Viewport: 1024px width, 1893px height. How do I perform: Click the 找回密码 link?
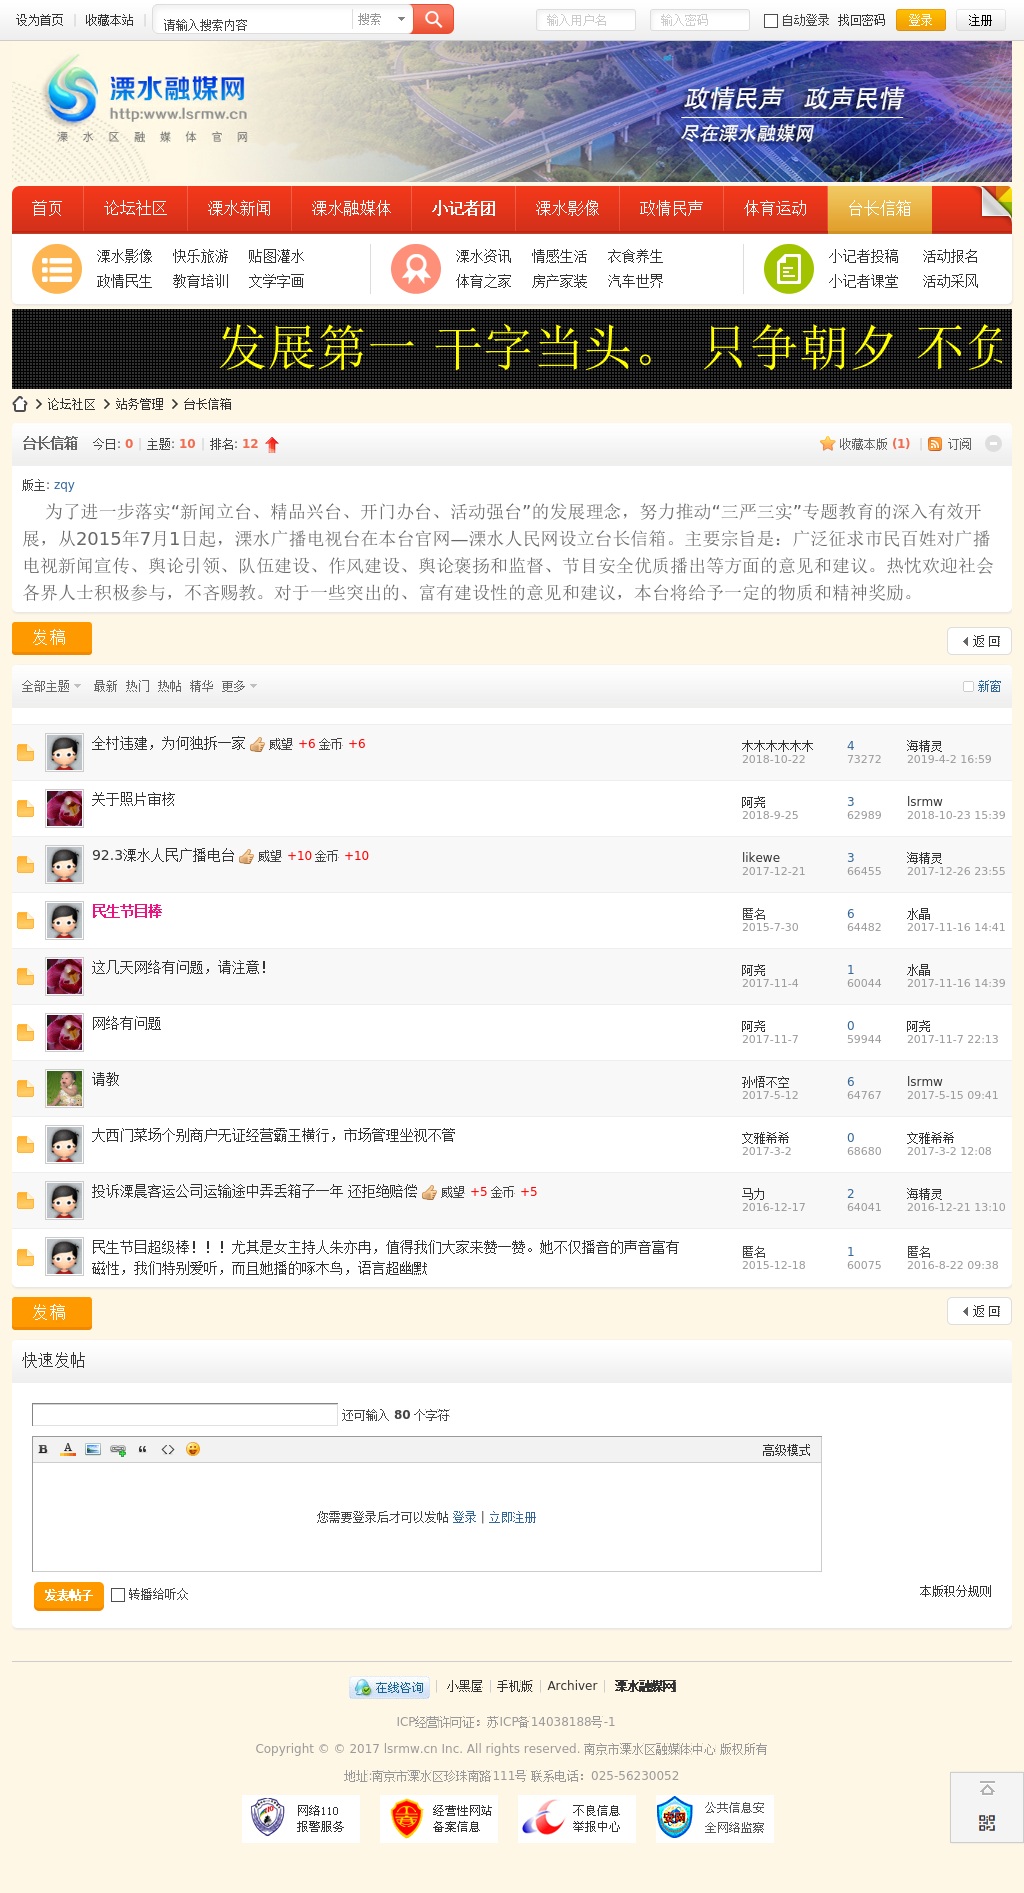pyautogui.click(x=861, y=20)
